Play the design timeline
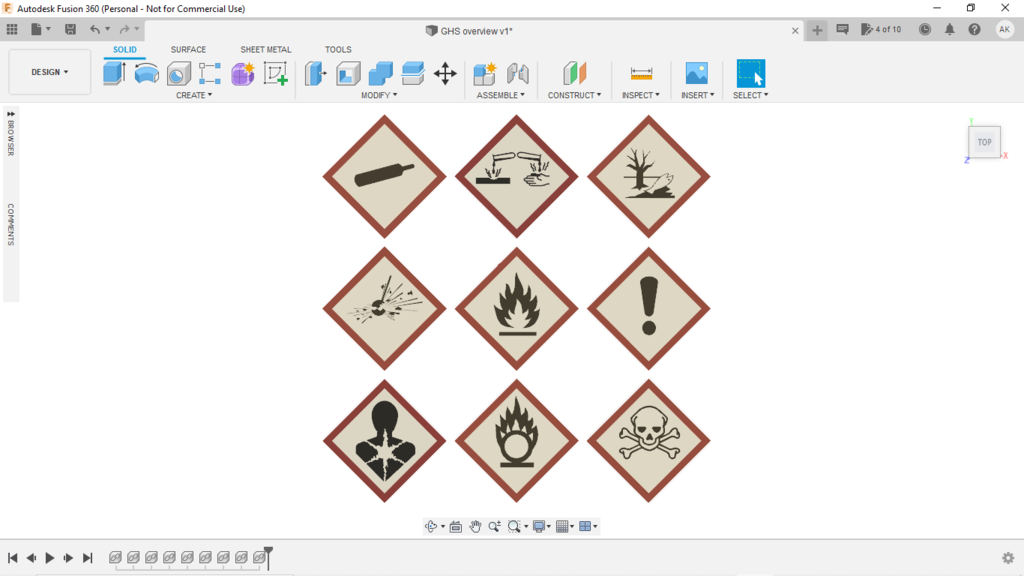 pyautogui.click(x=50, y=558)
